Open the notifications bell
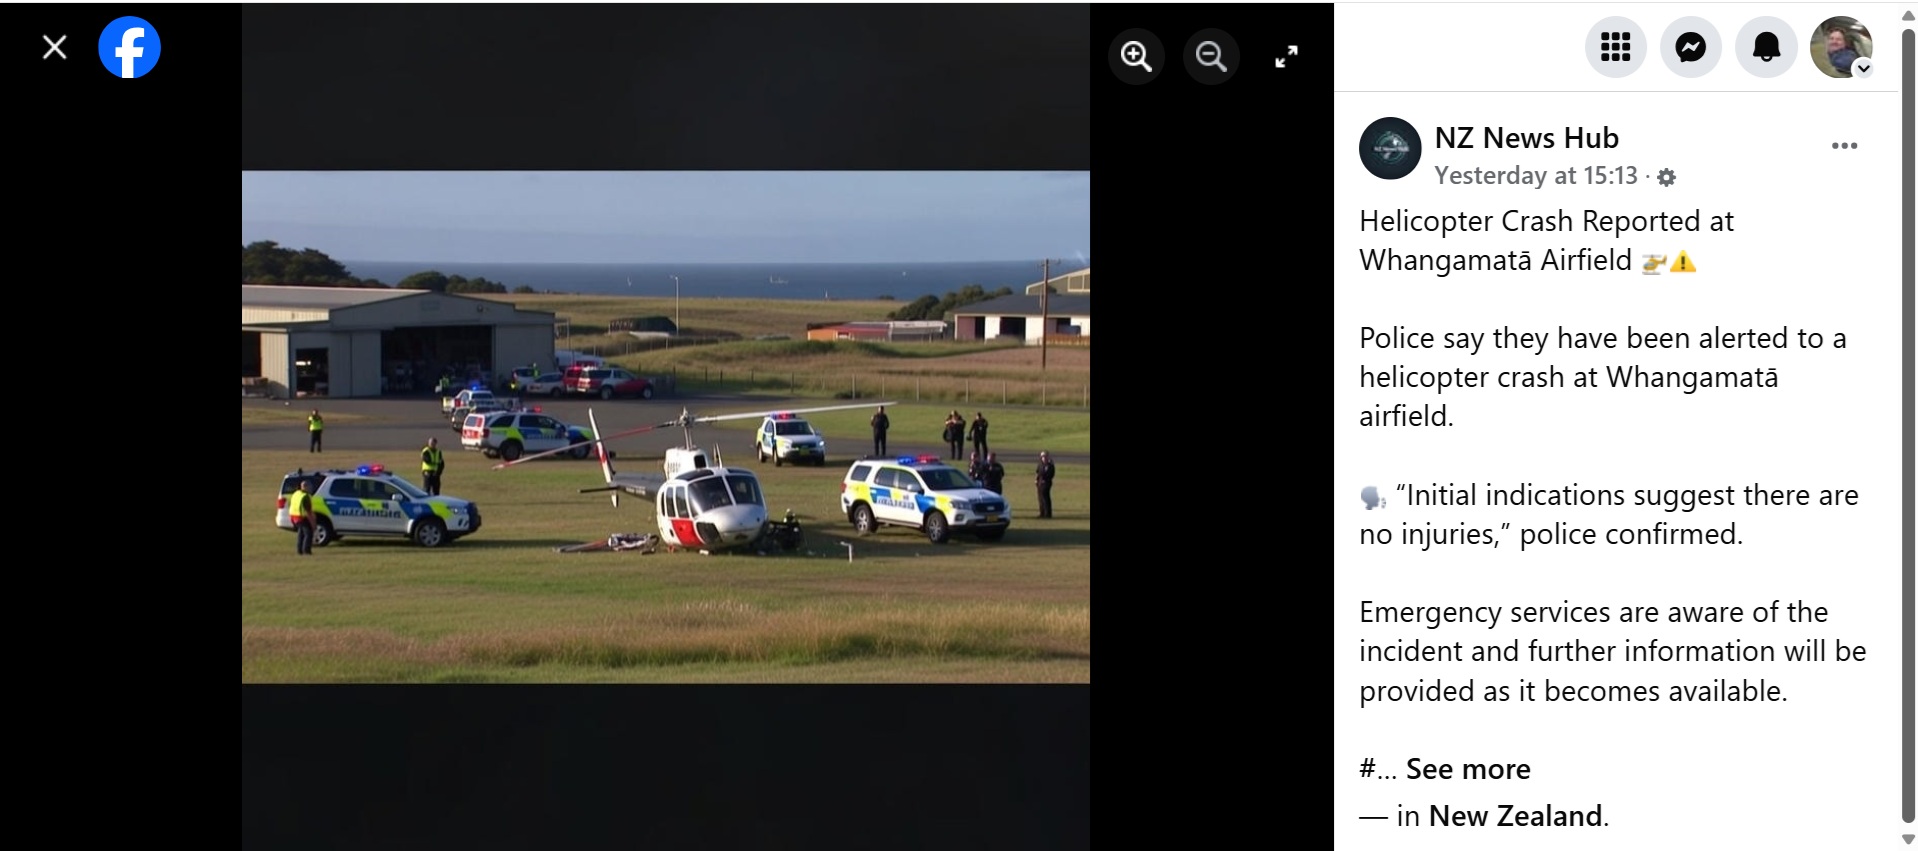 point(1767,47)
